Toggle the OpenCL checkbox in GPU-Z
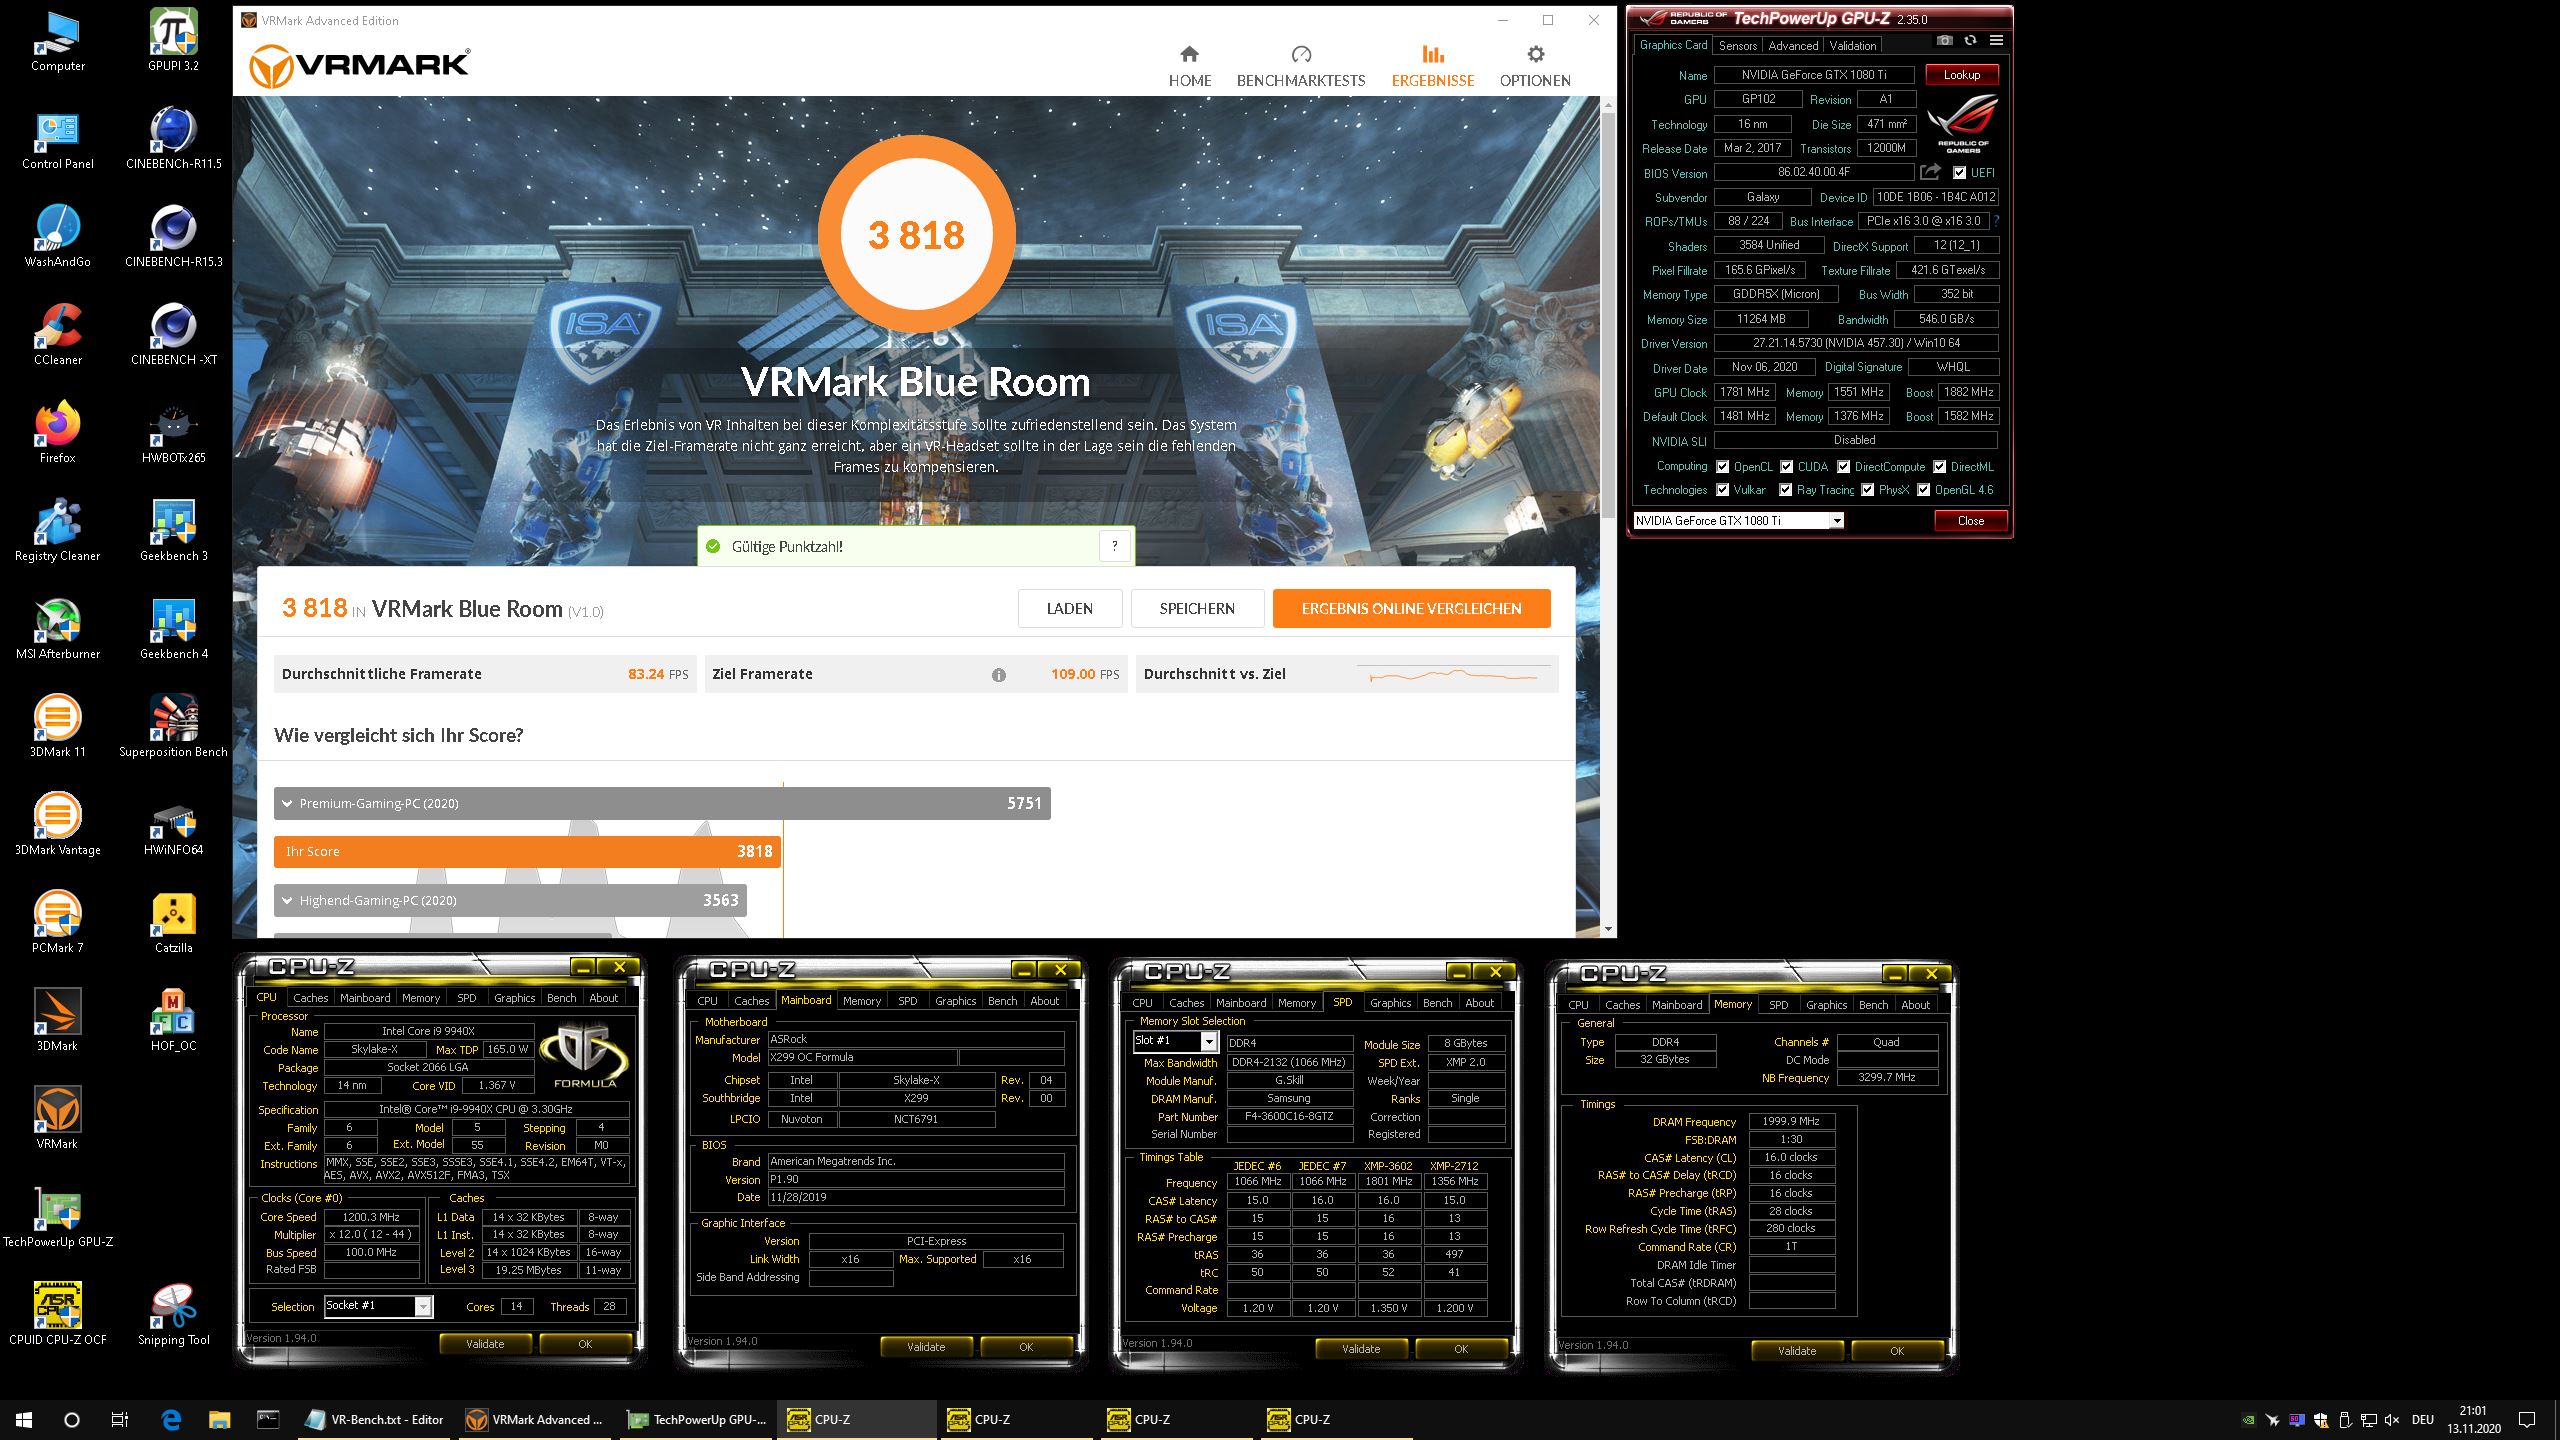2560x1440 pixels. pyautogui.click(x=1722, y=467)
